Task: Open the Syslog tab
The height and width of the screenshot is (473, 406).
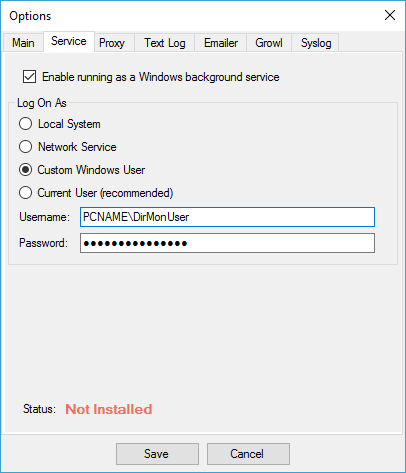Action: coord(316,43)
